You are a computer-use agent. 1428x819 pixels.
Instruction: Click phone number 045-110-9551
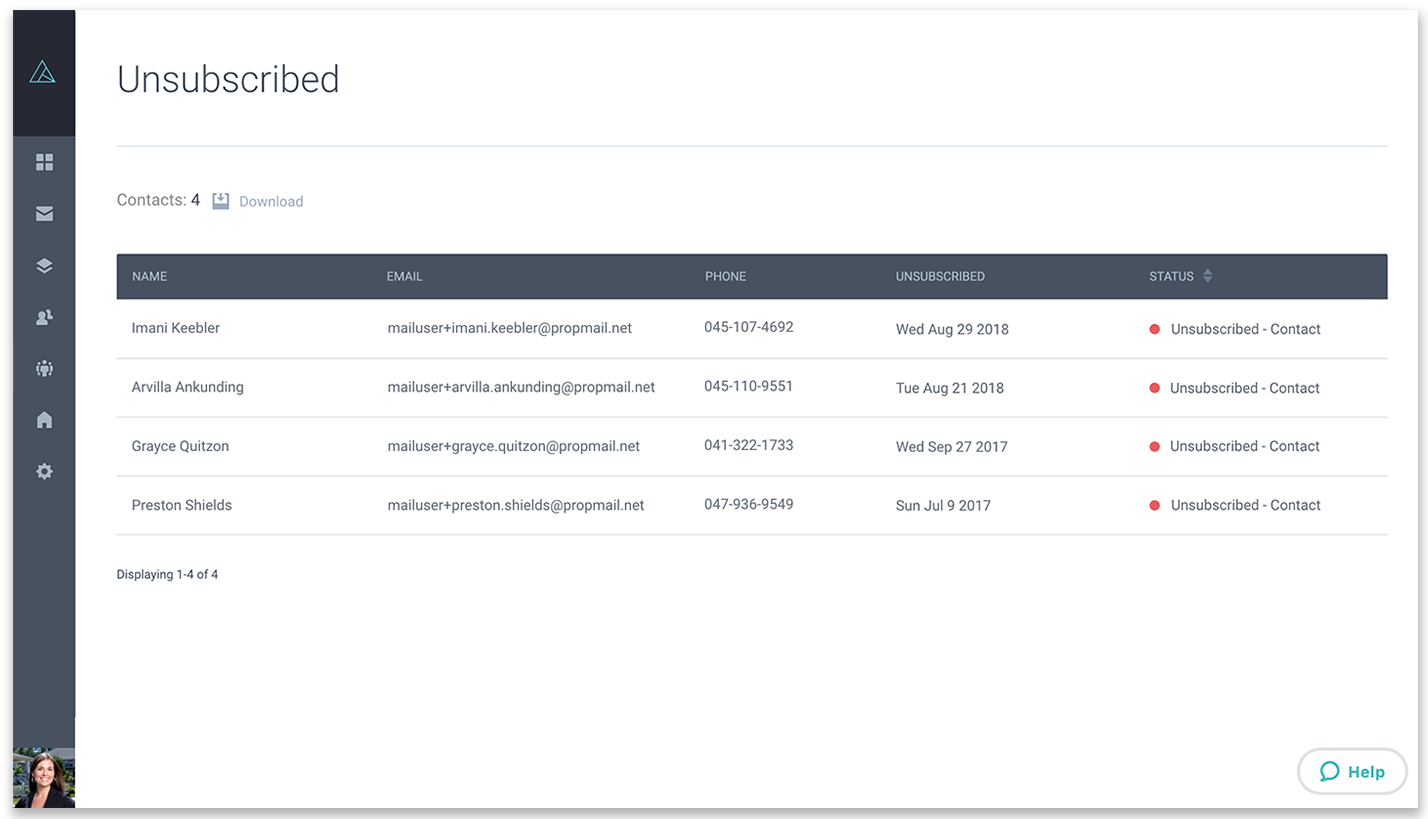point(749,386)
